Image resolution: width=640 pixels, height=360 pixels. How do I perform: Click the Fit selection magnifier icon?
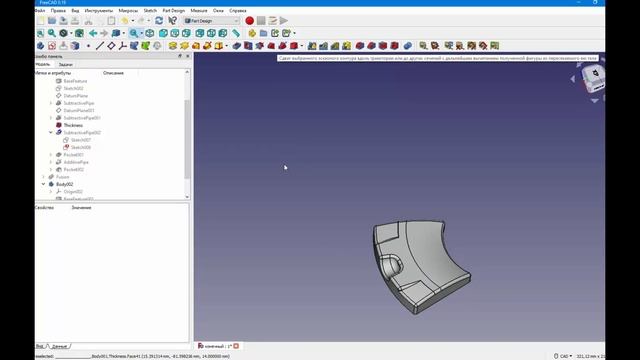[x=52, y=33]
